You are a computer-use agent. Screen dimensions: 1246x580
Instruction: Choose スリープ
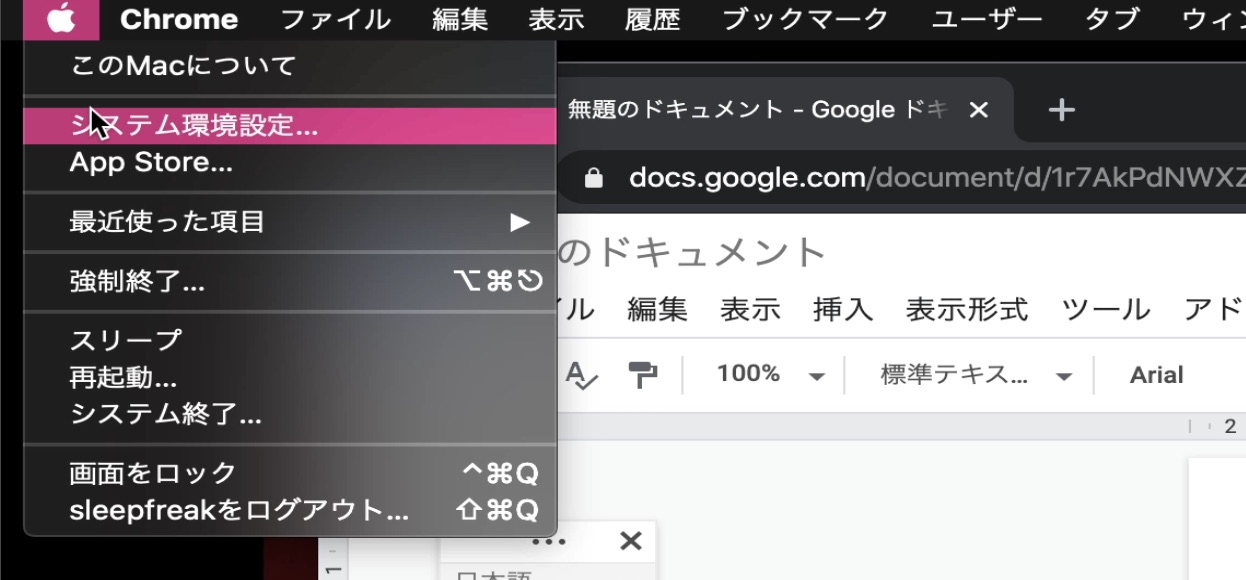pos(290,340)
